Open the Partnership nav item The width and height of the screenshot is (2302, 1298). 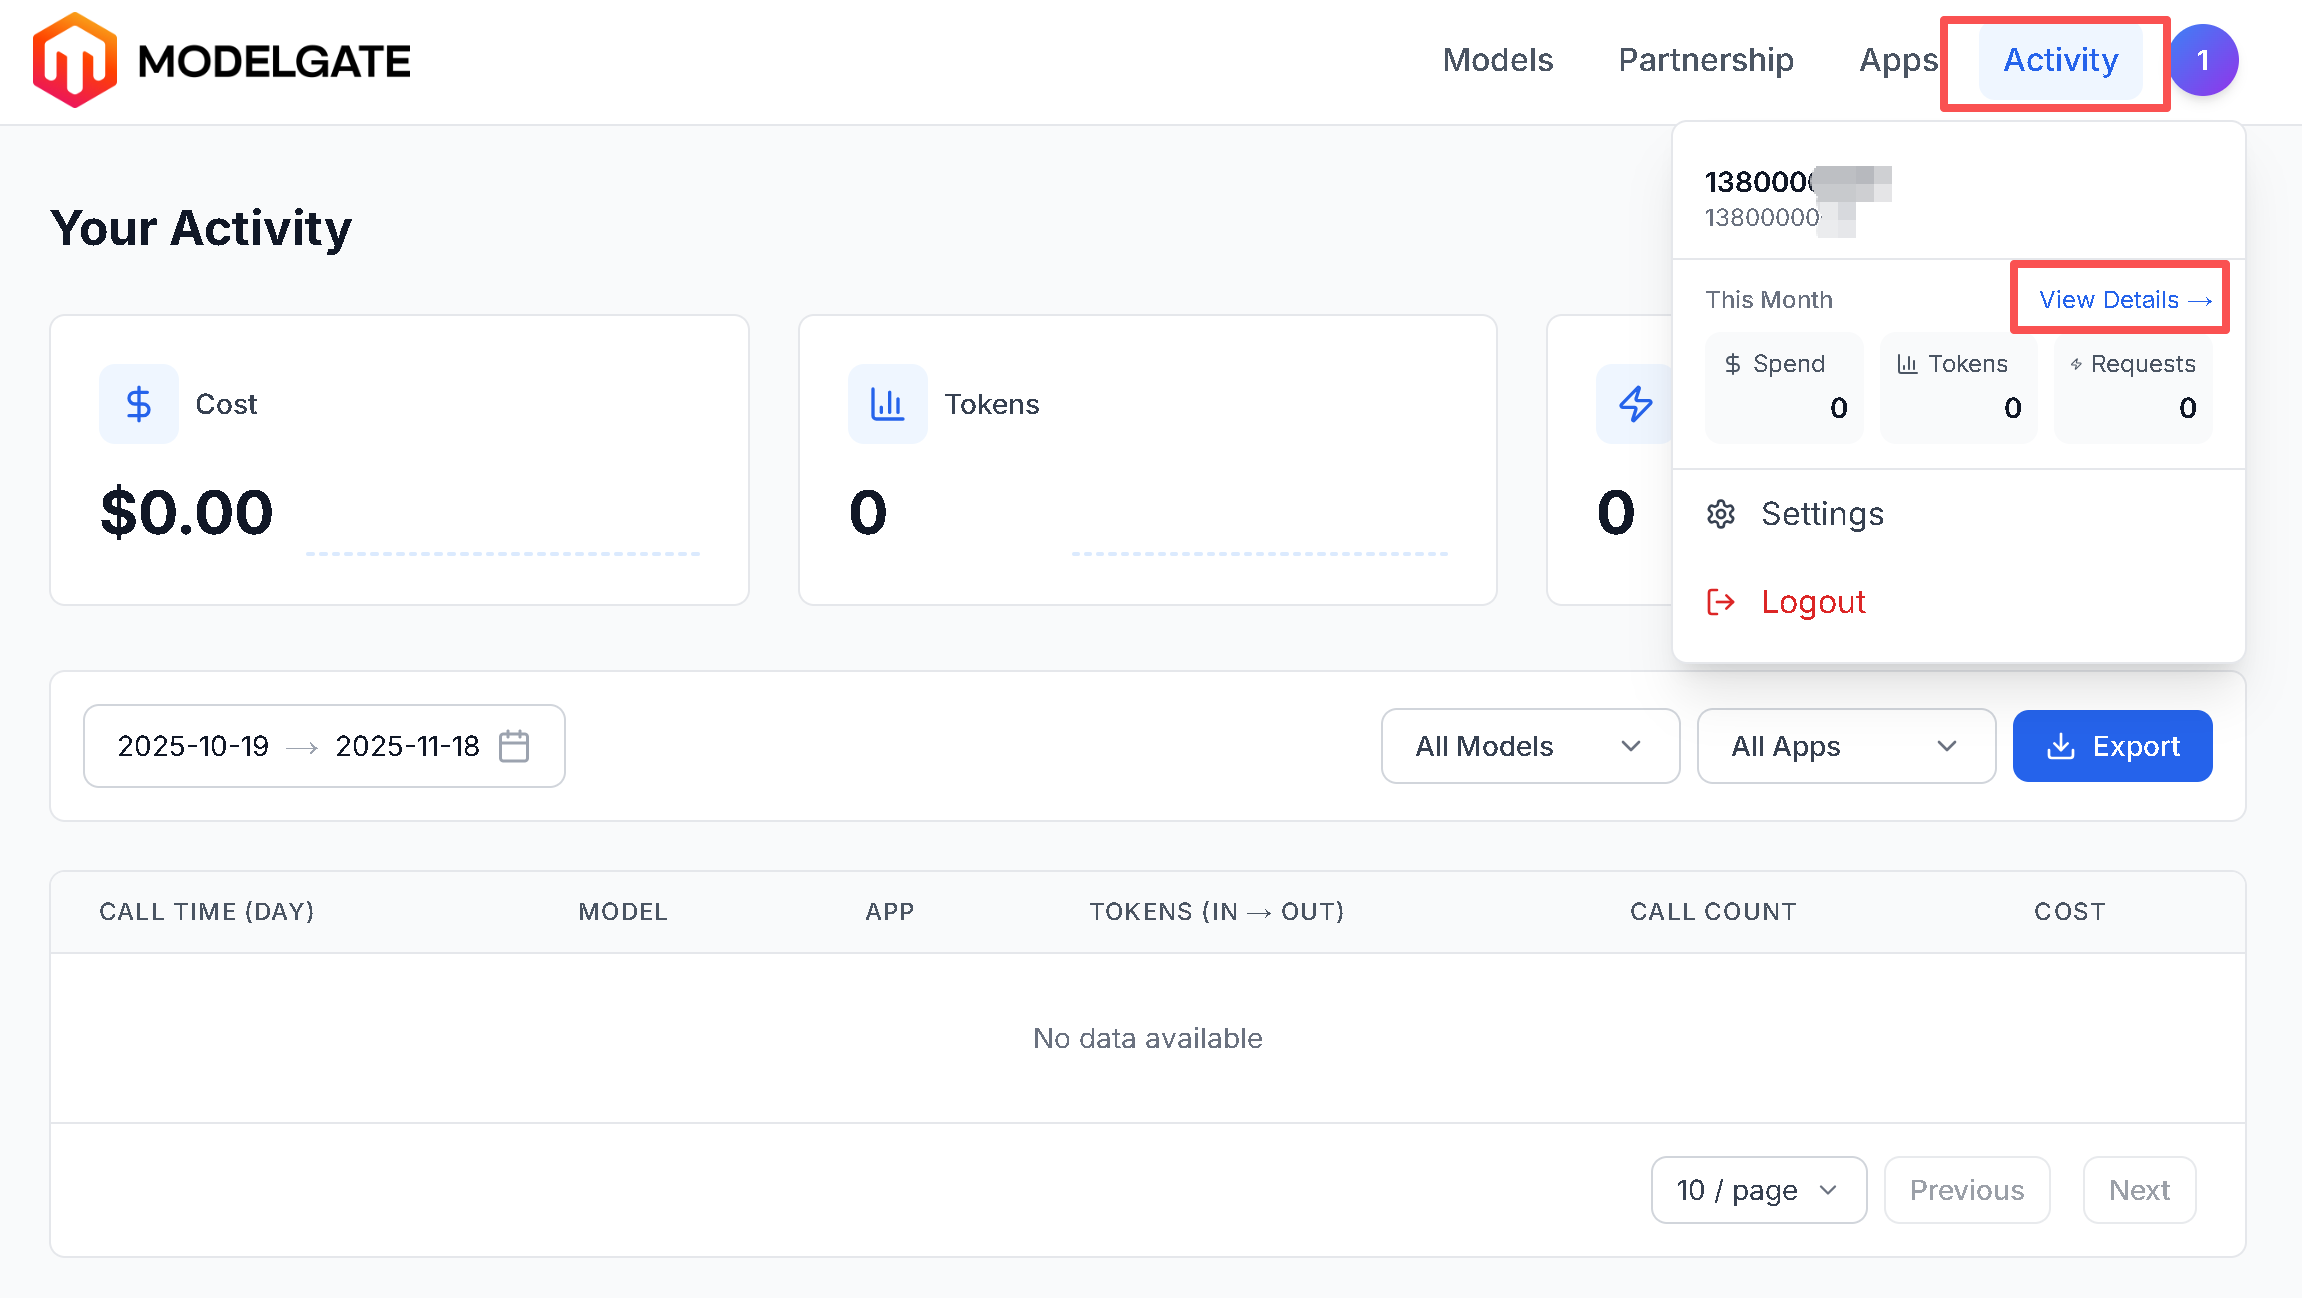pyautogui.click(x=1706, y=60)
